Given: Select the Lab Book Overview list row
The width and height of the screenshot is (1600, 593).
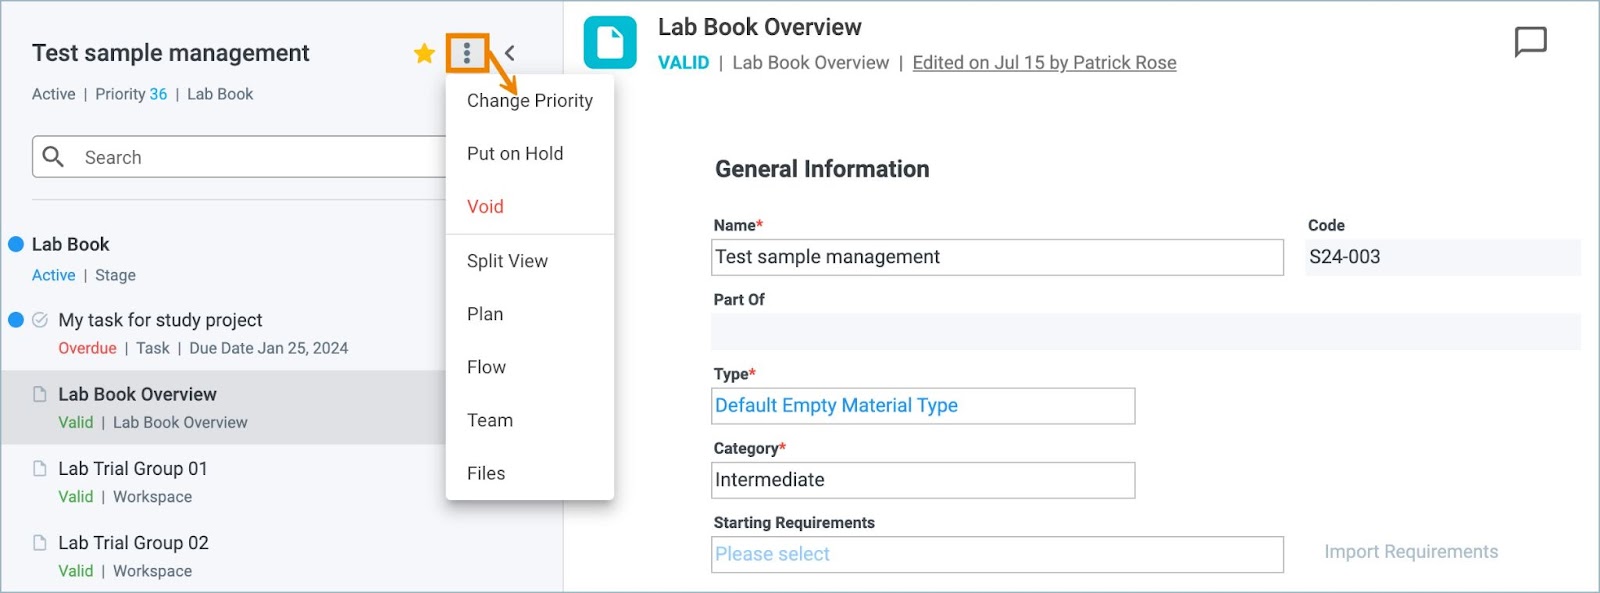Looking at the screenshot, I should [x=223, y=407].
